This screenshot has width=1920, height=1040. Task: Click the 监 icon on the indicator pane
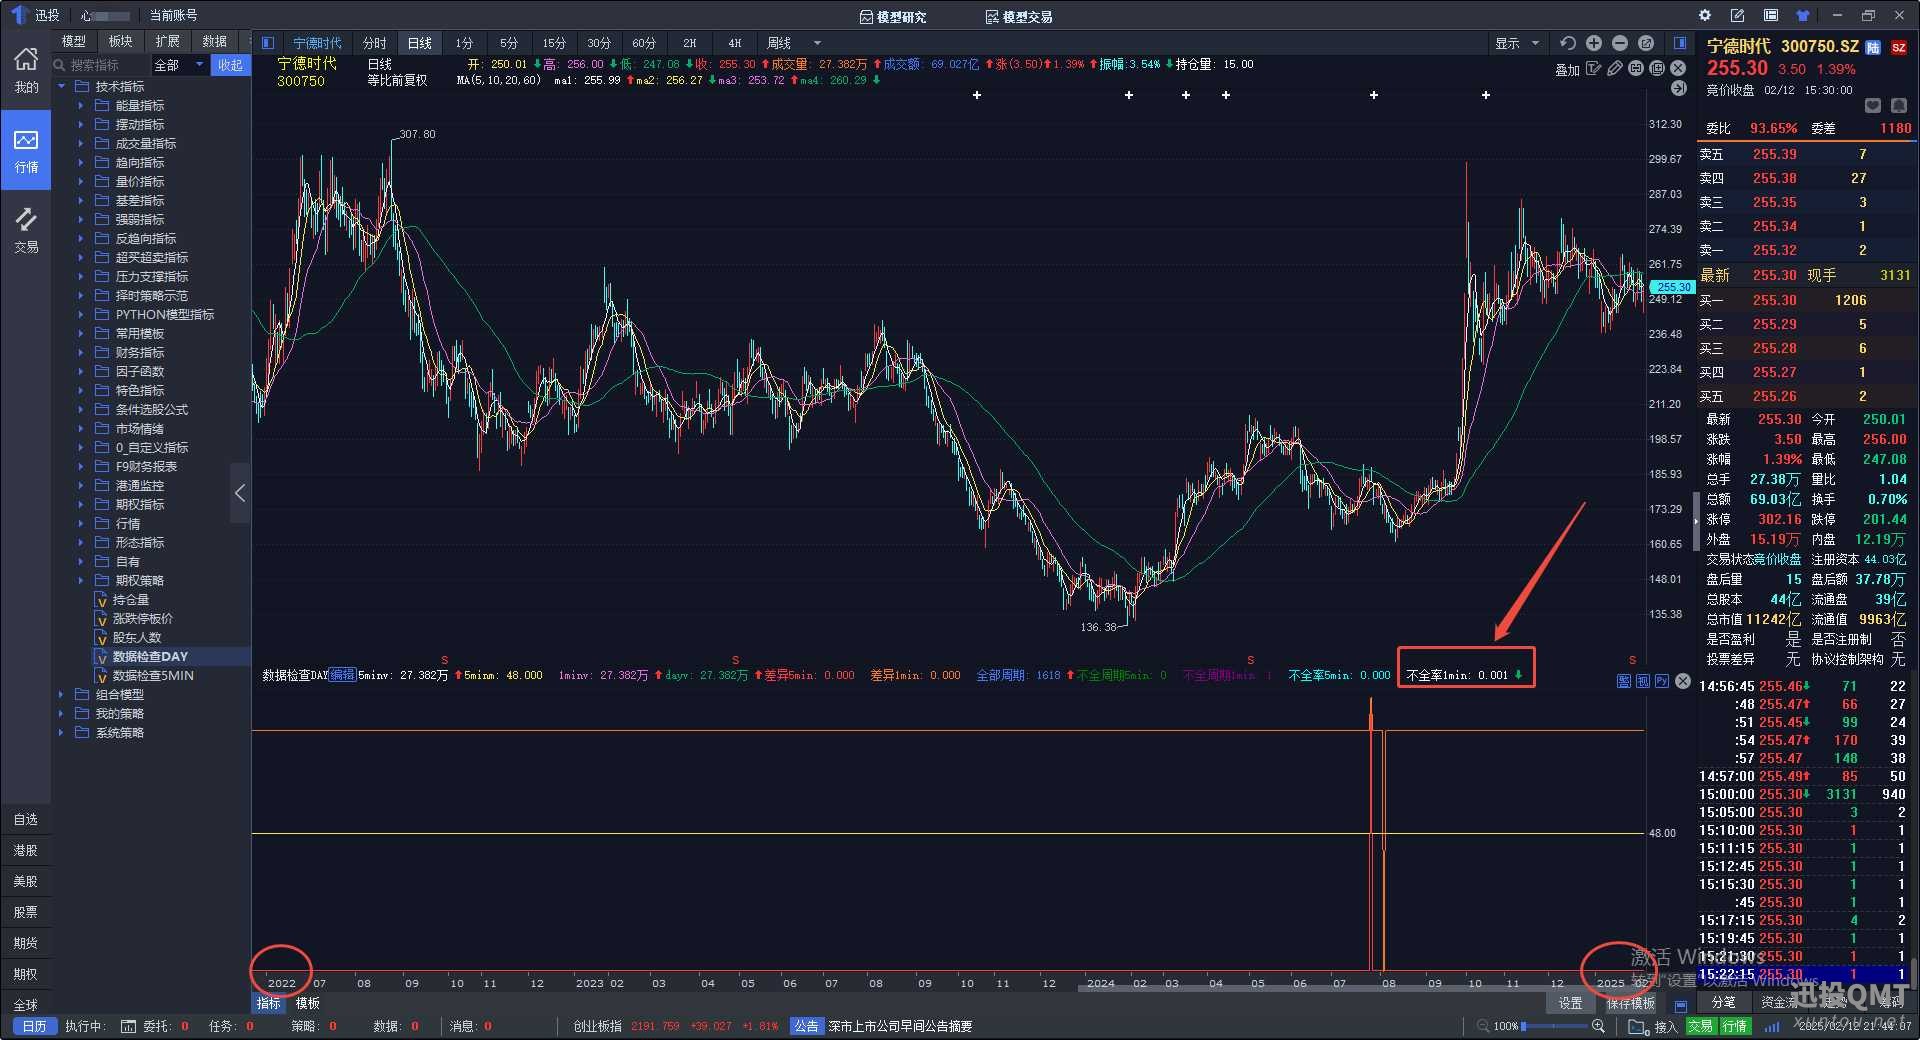[x=1624, y=681]
